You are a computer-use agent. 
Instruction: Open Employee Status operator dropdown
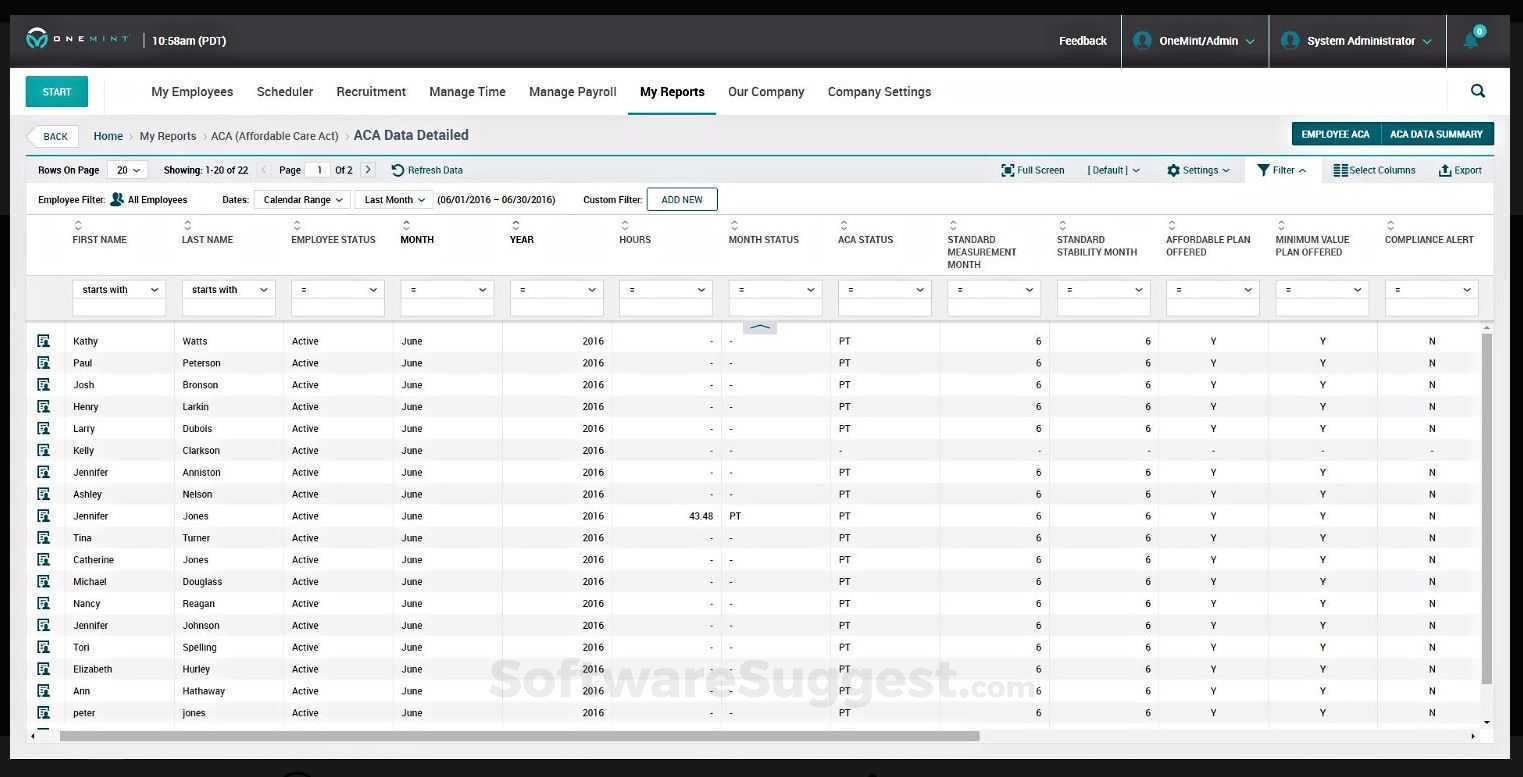338,290
